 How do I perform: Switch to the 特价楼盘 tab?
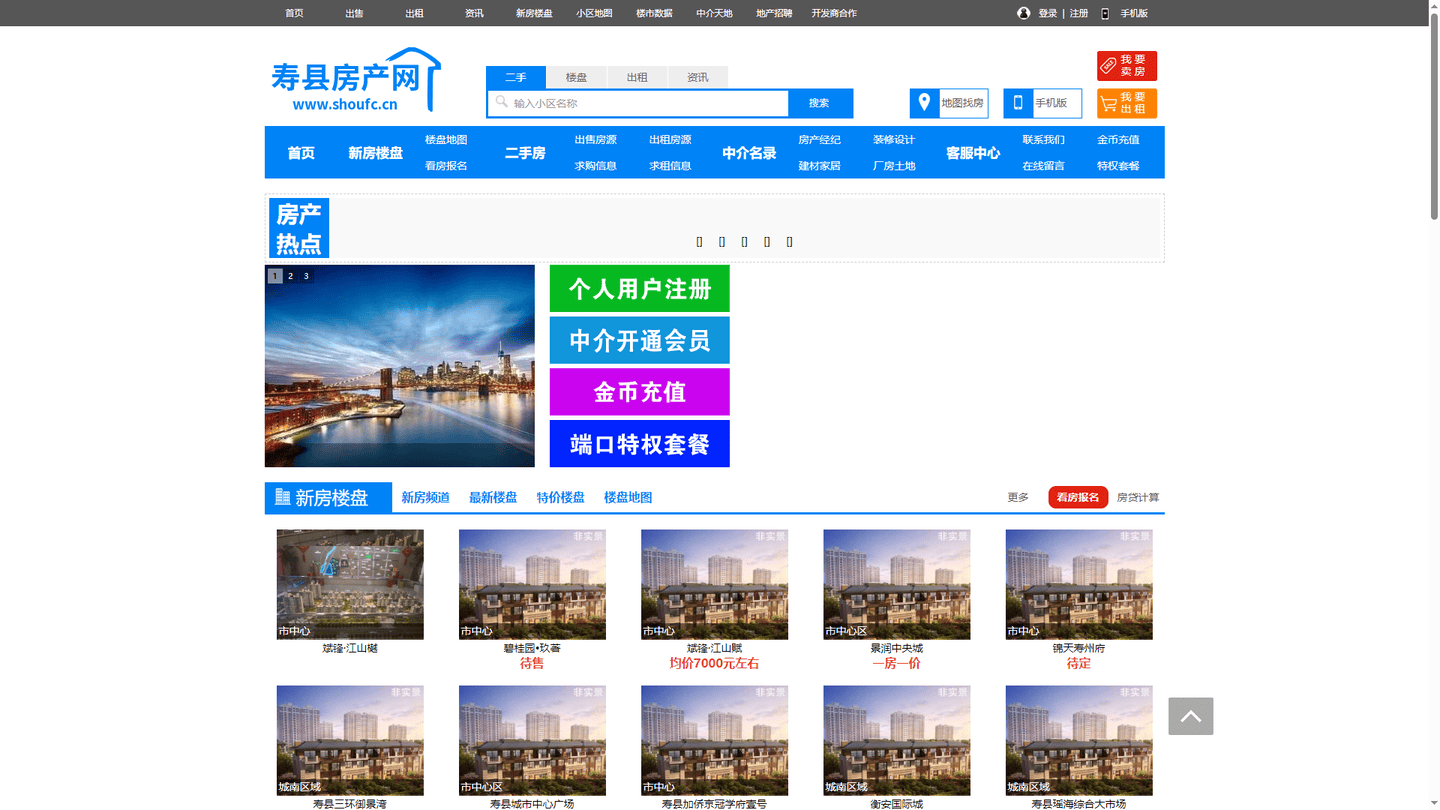pyautogui.click(x=560, y=497)
